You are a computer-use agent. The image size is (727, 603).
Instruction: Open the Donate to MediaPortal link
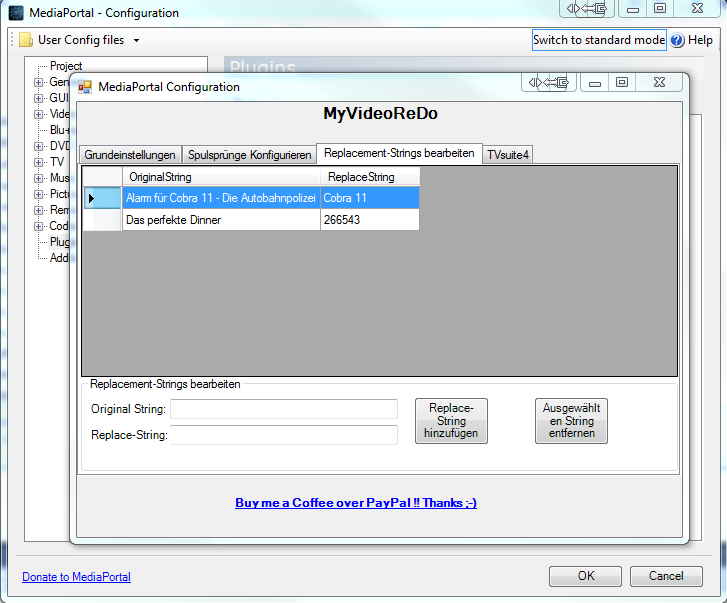77,577
